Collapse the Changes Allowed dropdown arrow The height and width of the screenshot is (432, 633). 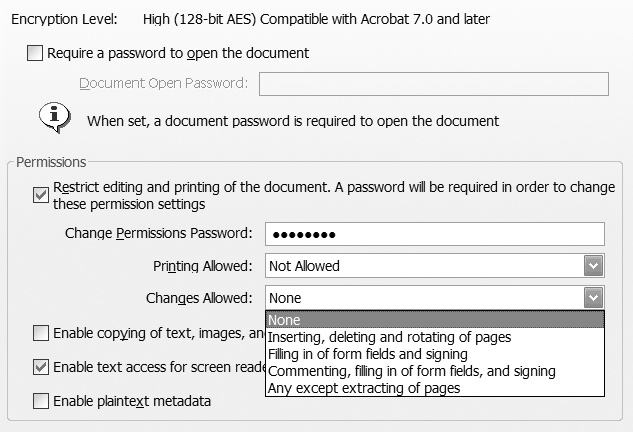pyautogui.click(x=594, y=298)
